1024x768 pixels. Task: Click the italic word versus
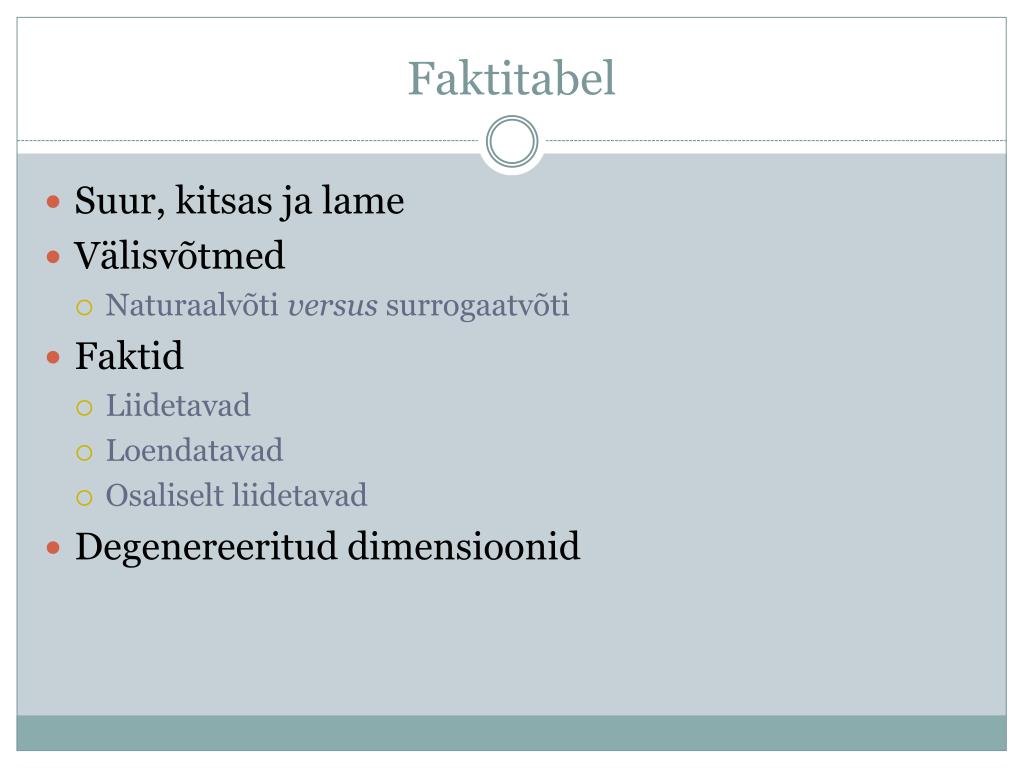pyautogui.click(x=332, y=306)
